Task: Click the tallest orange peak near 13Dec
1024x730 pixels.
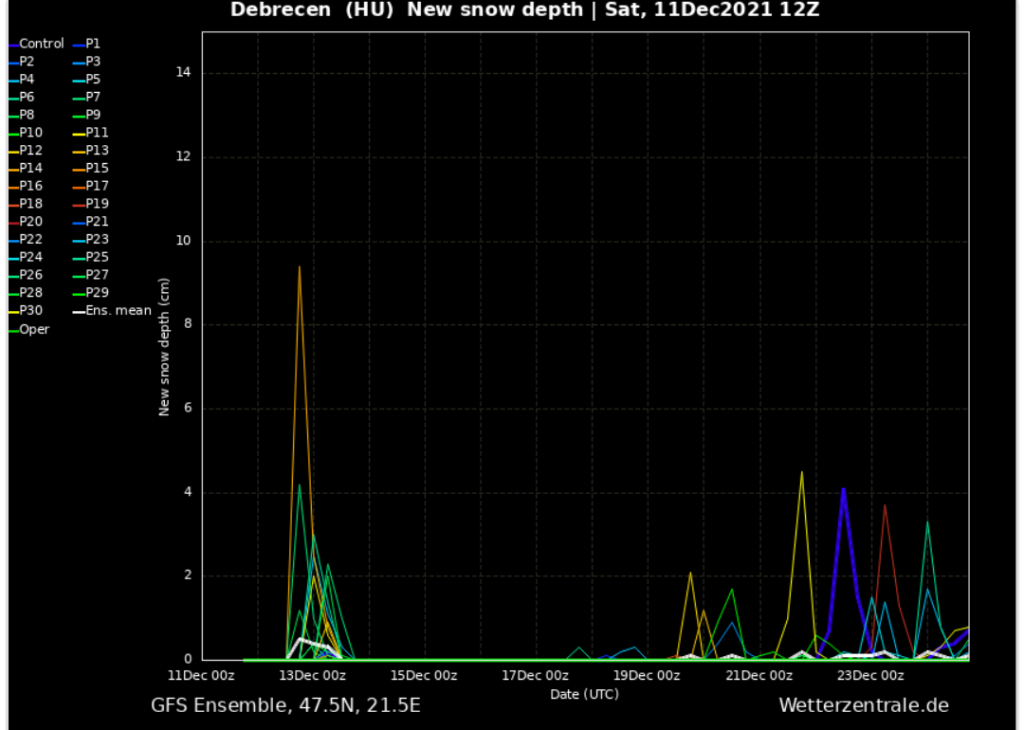Action: tap(299, 267)
